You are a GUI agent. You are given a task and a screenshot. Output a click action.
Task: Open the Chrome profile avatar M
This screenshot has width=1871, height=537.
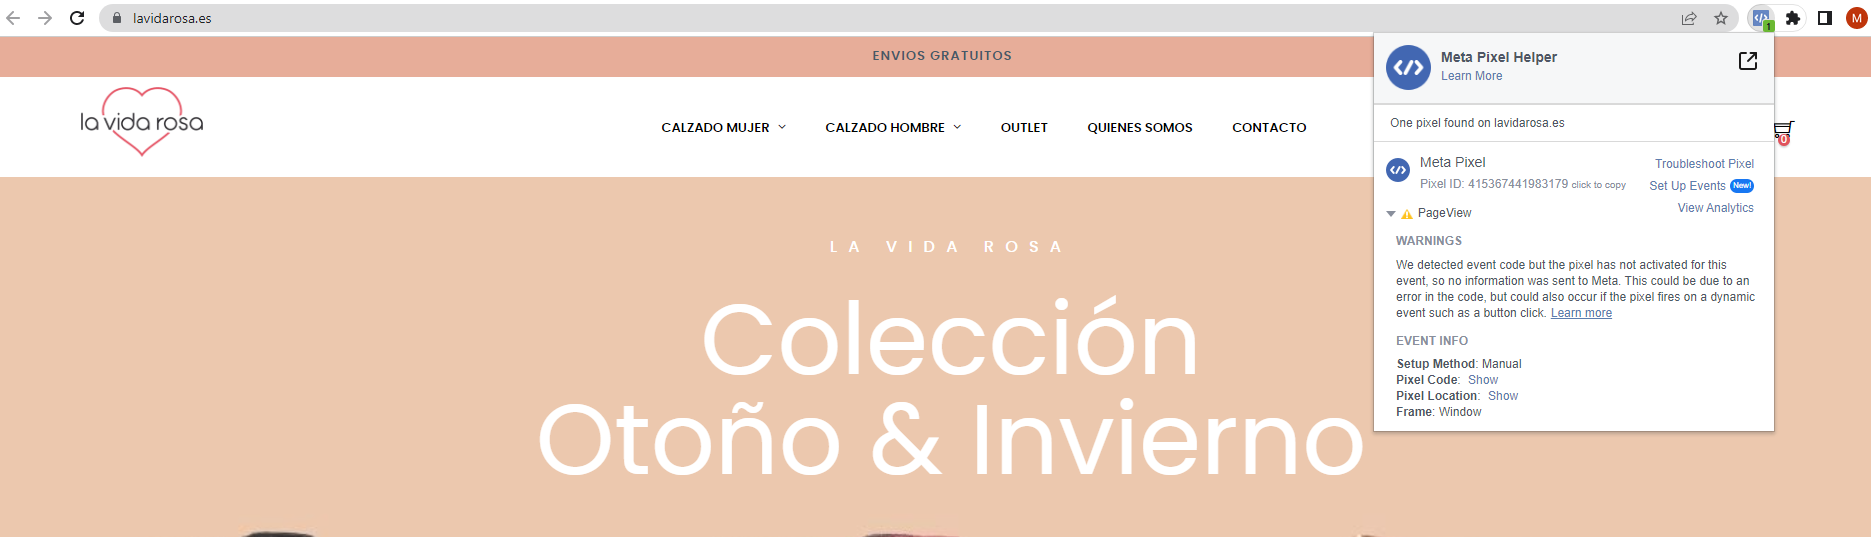(1857, 18)
